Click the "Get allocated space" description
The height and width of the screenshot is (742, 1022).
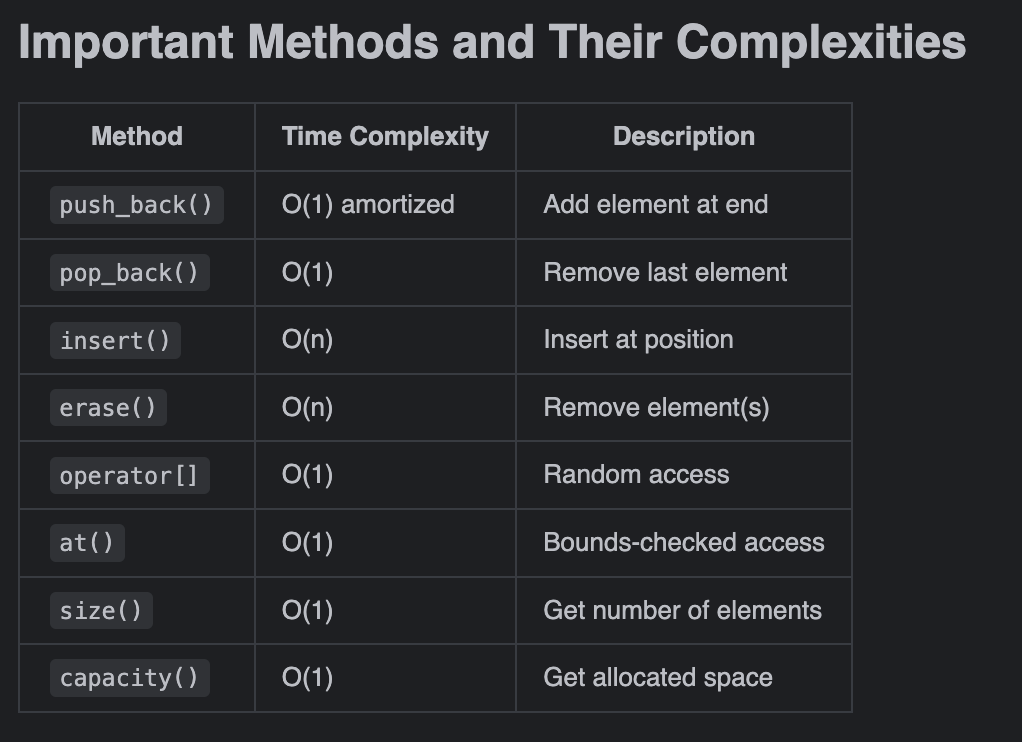(658, 678)
